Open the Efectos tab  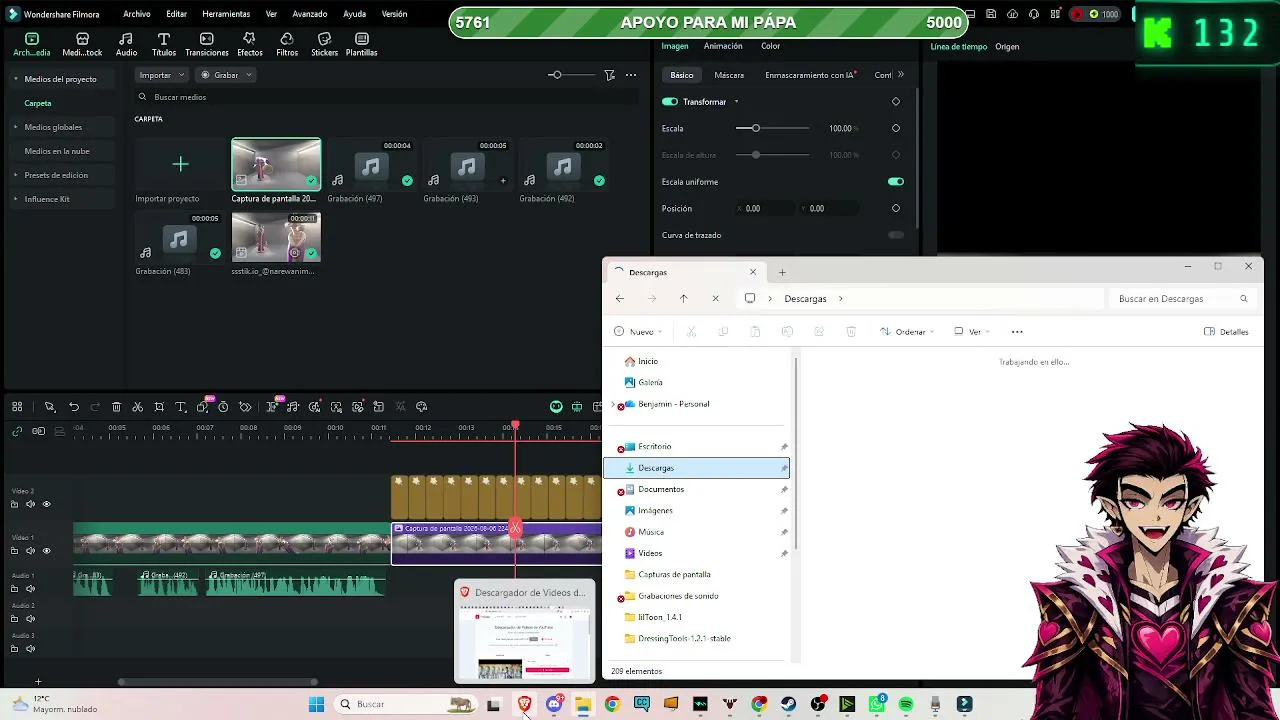pos(250,45)
